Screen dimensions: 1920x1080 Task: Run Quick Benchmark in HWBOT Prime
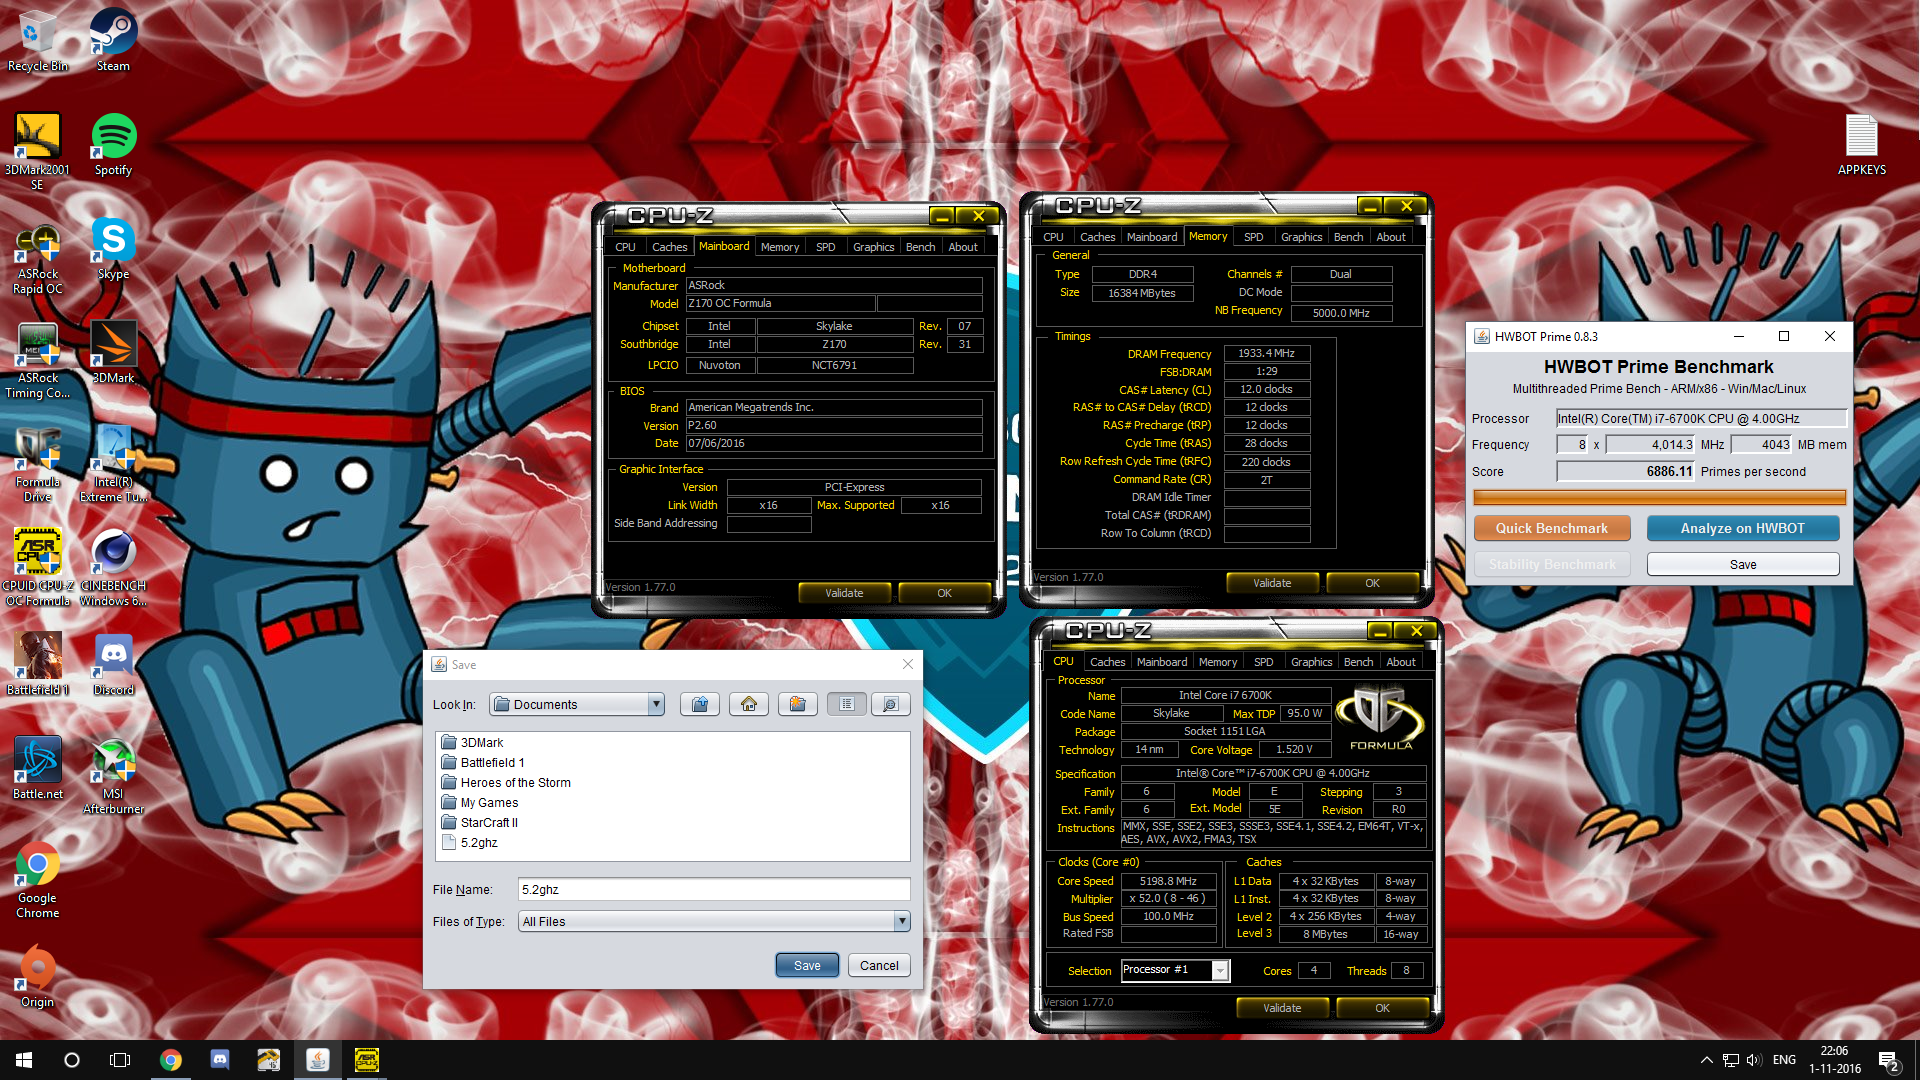[1552, 528]
